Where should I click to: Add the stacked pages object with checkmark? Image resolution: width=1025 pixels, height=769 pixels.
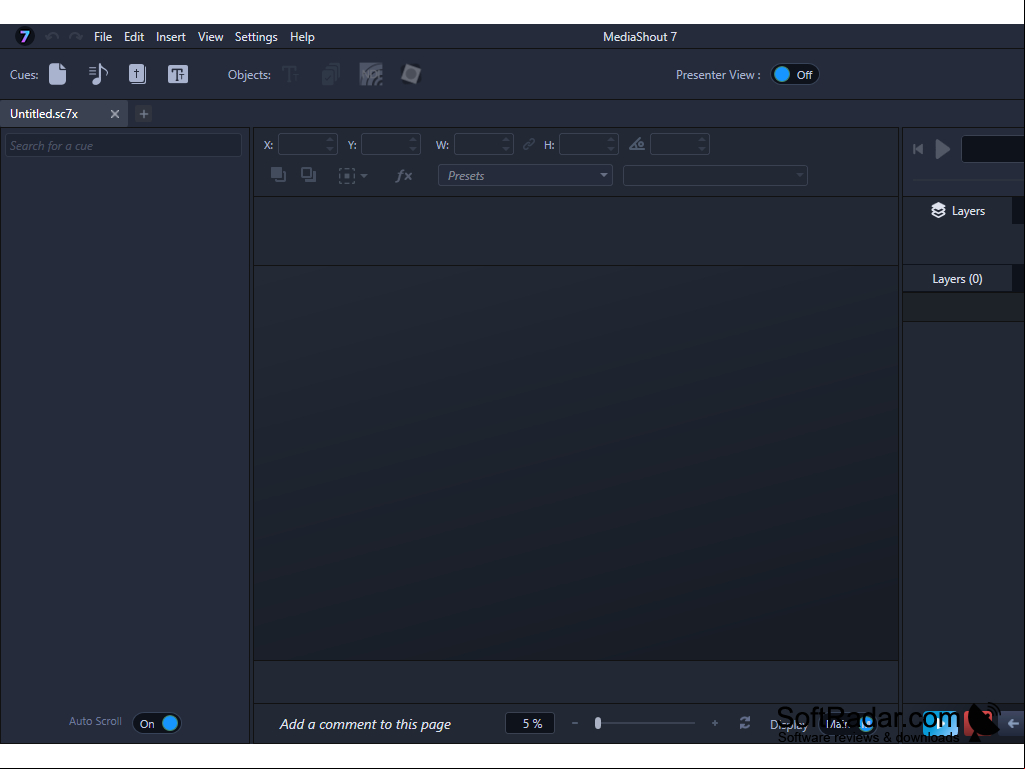331,74
